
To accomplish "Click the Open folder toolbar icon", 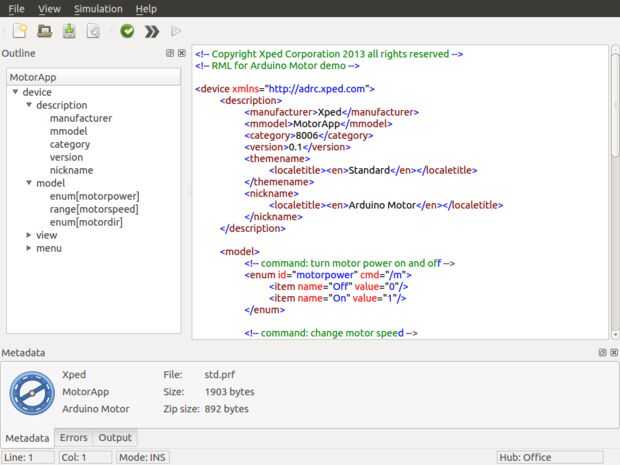I will pos(44,31).
